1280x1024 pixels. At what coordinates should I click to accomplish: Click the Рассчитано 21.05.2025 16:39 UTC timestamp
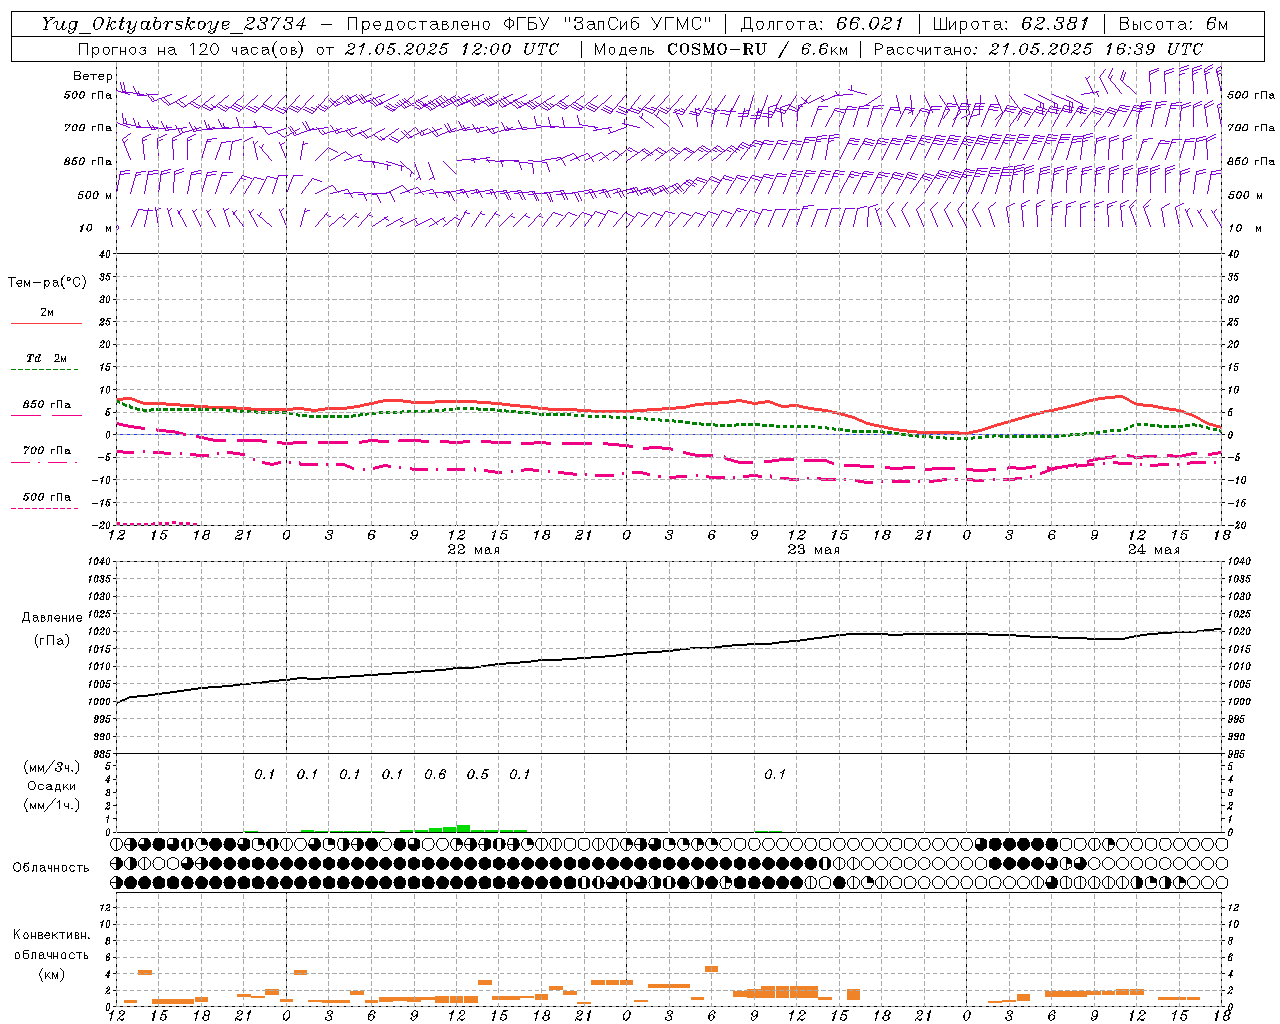tap(1038, 49)
